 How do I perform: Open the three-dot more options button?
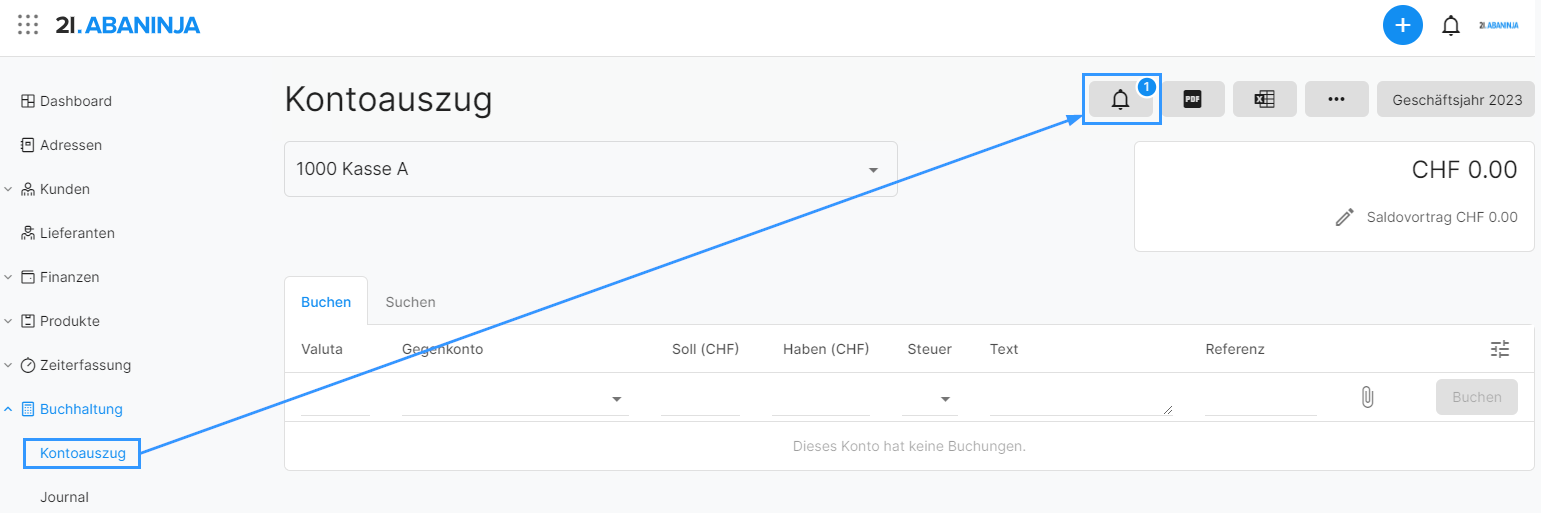(1337, 99)
